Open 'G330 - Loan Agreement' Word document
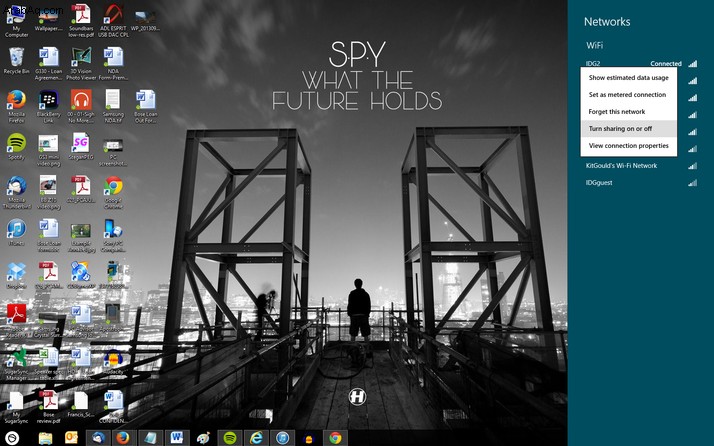714x446 pixels. coord(49,64)
